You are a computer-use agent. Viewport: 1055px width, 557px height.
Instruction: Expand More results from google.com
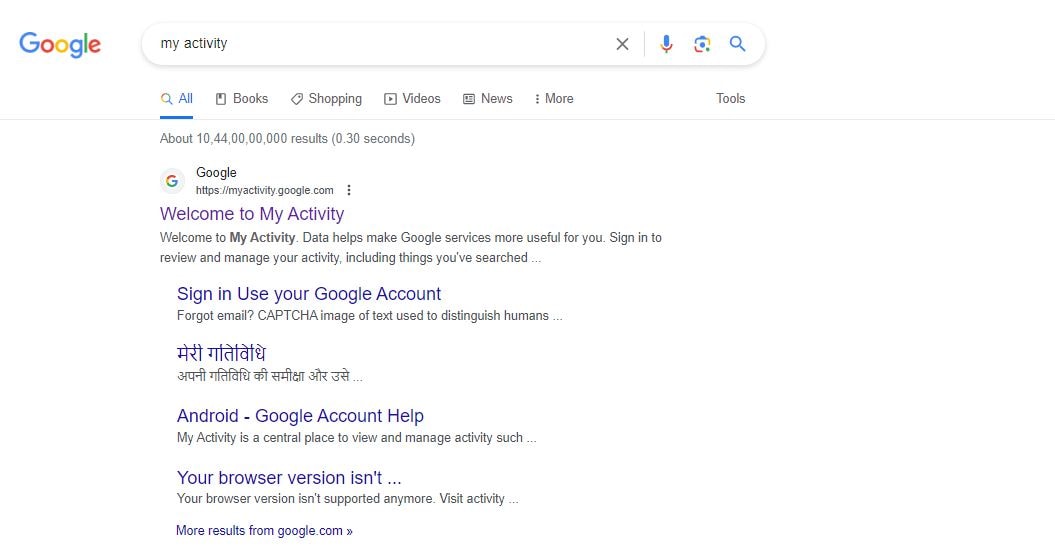[x=264, y=531]
